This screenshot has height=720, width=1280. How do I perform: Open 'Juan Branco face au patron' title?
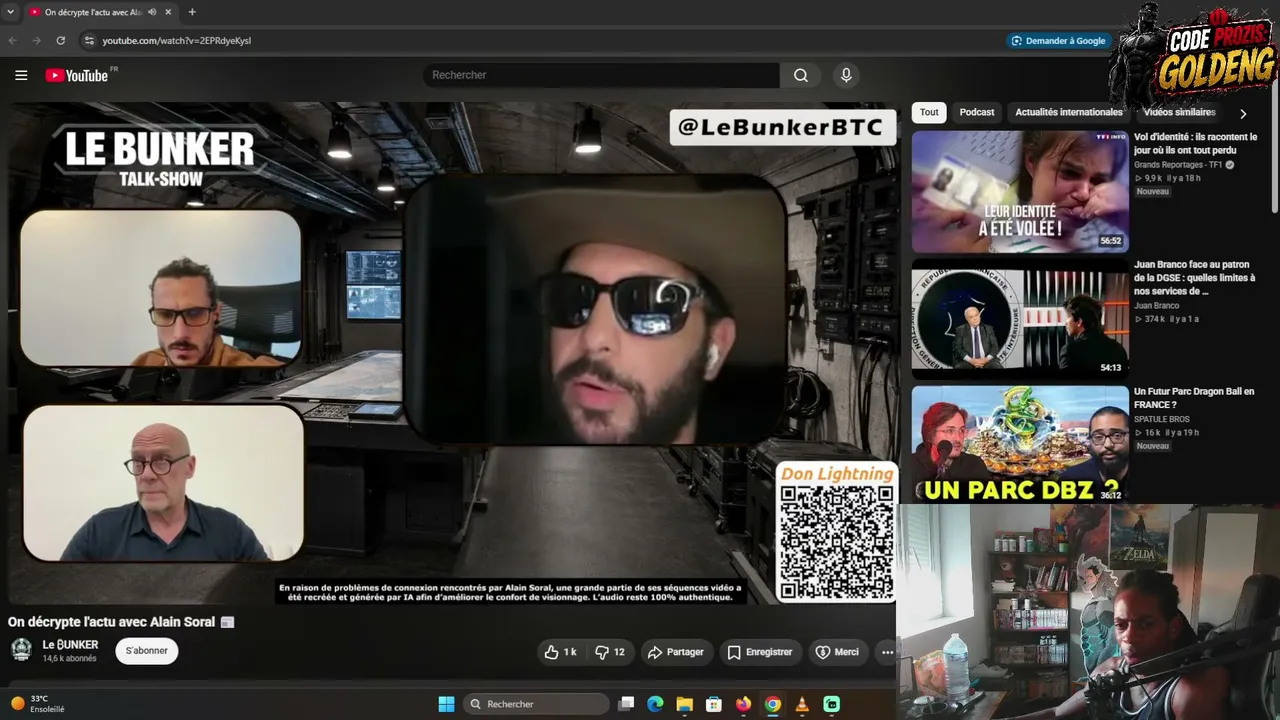click(1195, 278)
